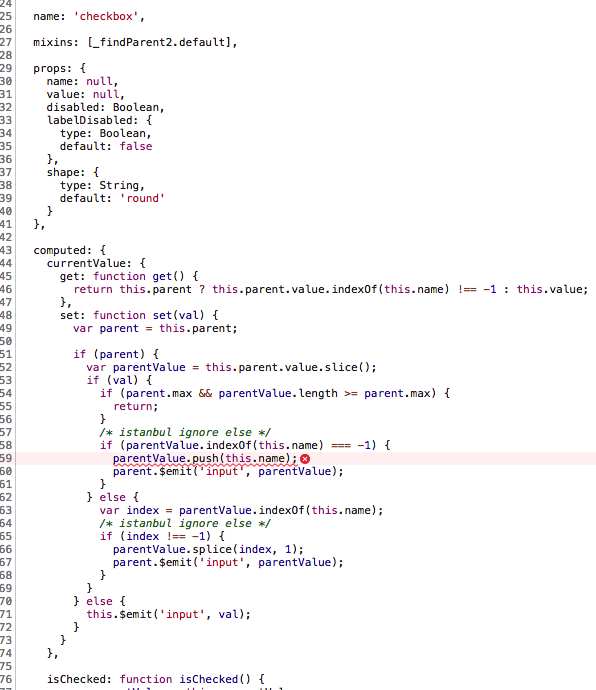
Task: Click "parent.$emit('input', parentValue);" on line 67
Action: click(x=228, y=562)
